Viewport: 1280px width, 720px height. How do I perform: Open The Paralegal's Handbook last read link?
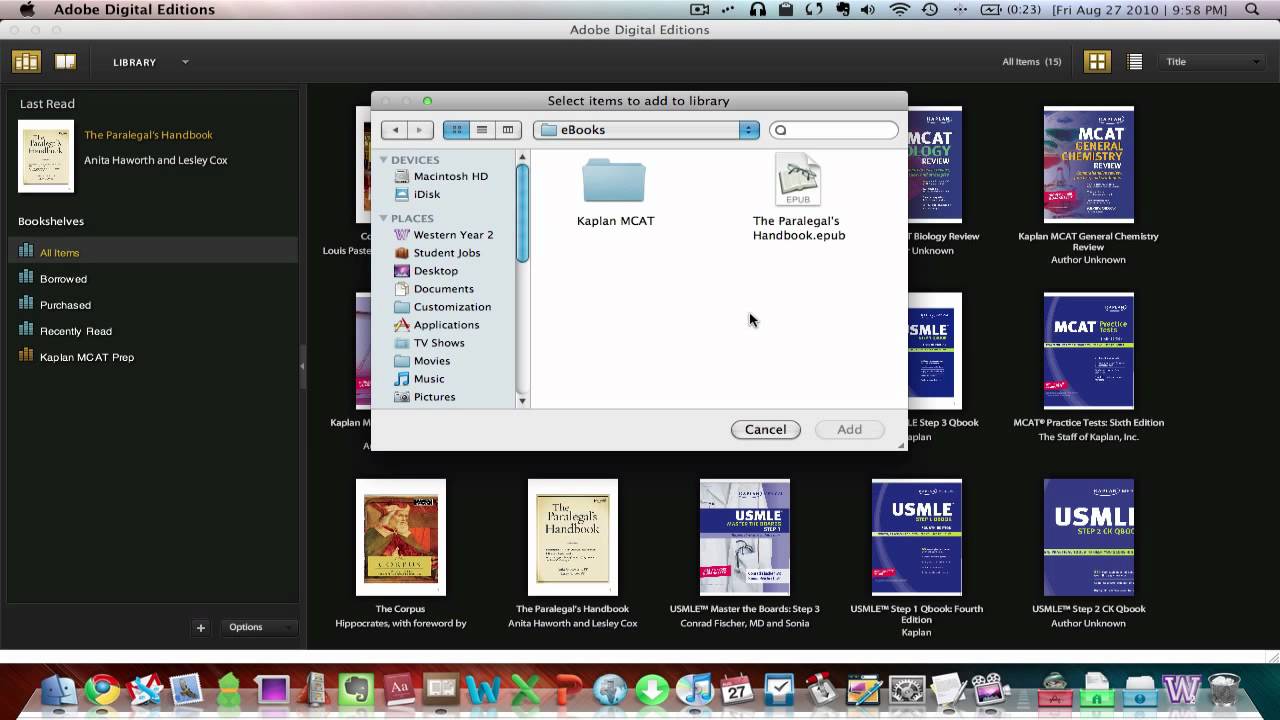point(148,135)
